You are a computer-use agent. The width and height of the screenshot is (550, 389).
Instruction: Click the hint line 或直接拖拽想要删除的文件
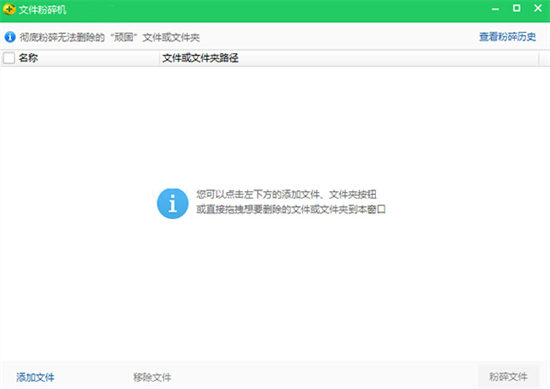tap(291, 209)
